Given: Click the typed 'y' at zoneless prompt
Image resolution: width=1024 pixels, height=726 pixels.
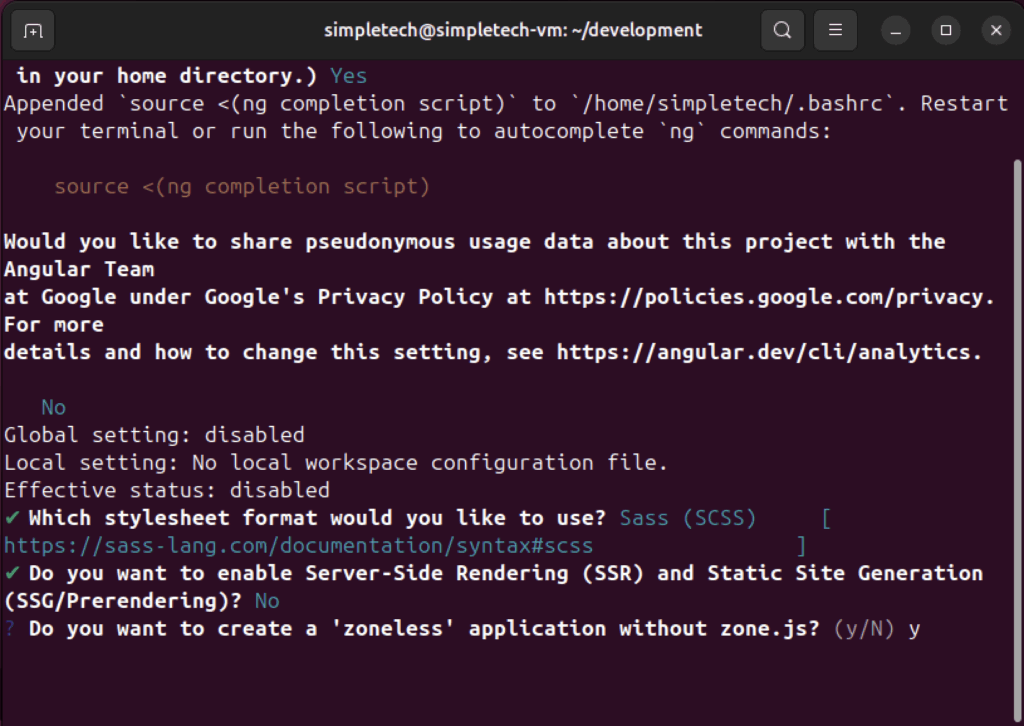Looking at the screenshot, I should click(914, 629).
